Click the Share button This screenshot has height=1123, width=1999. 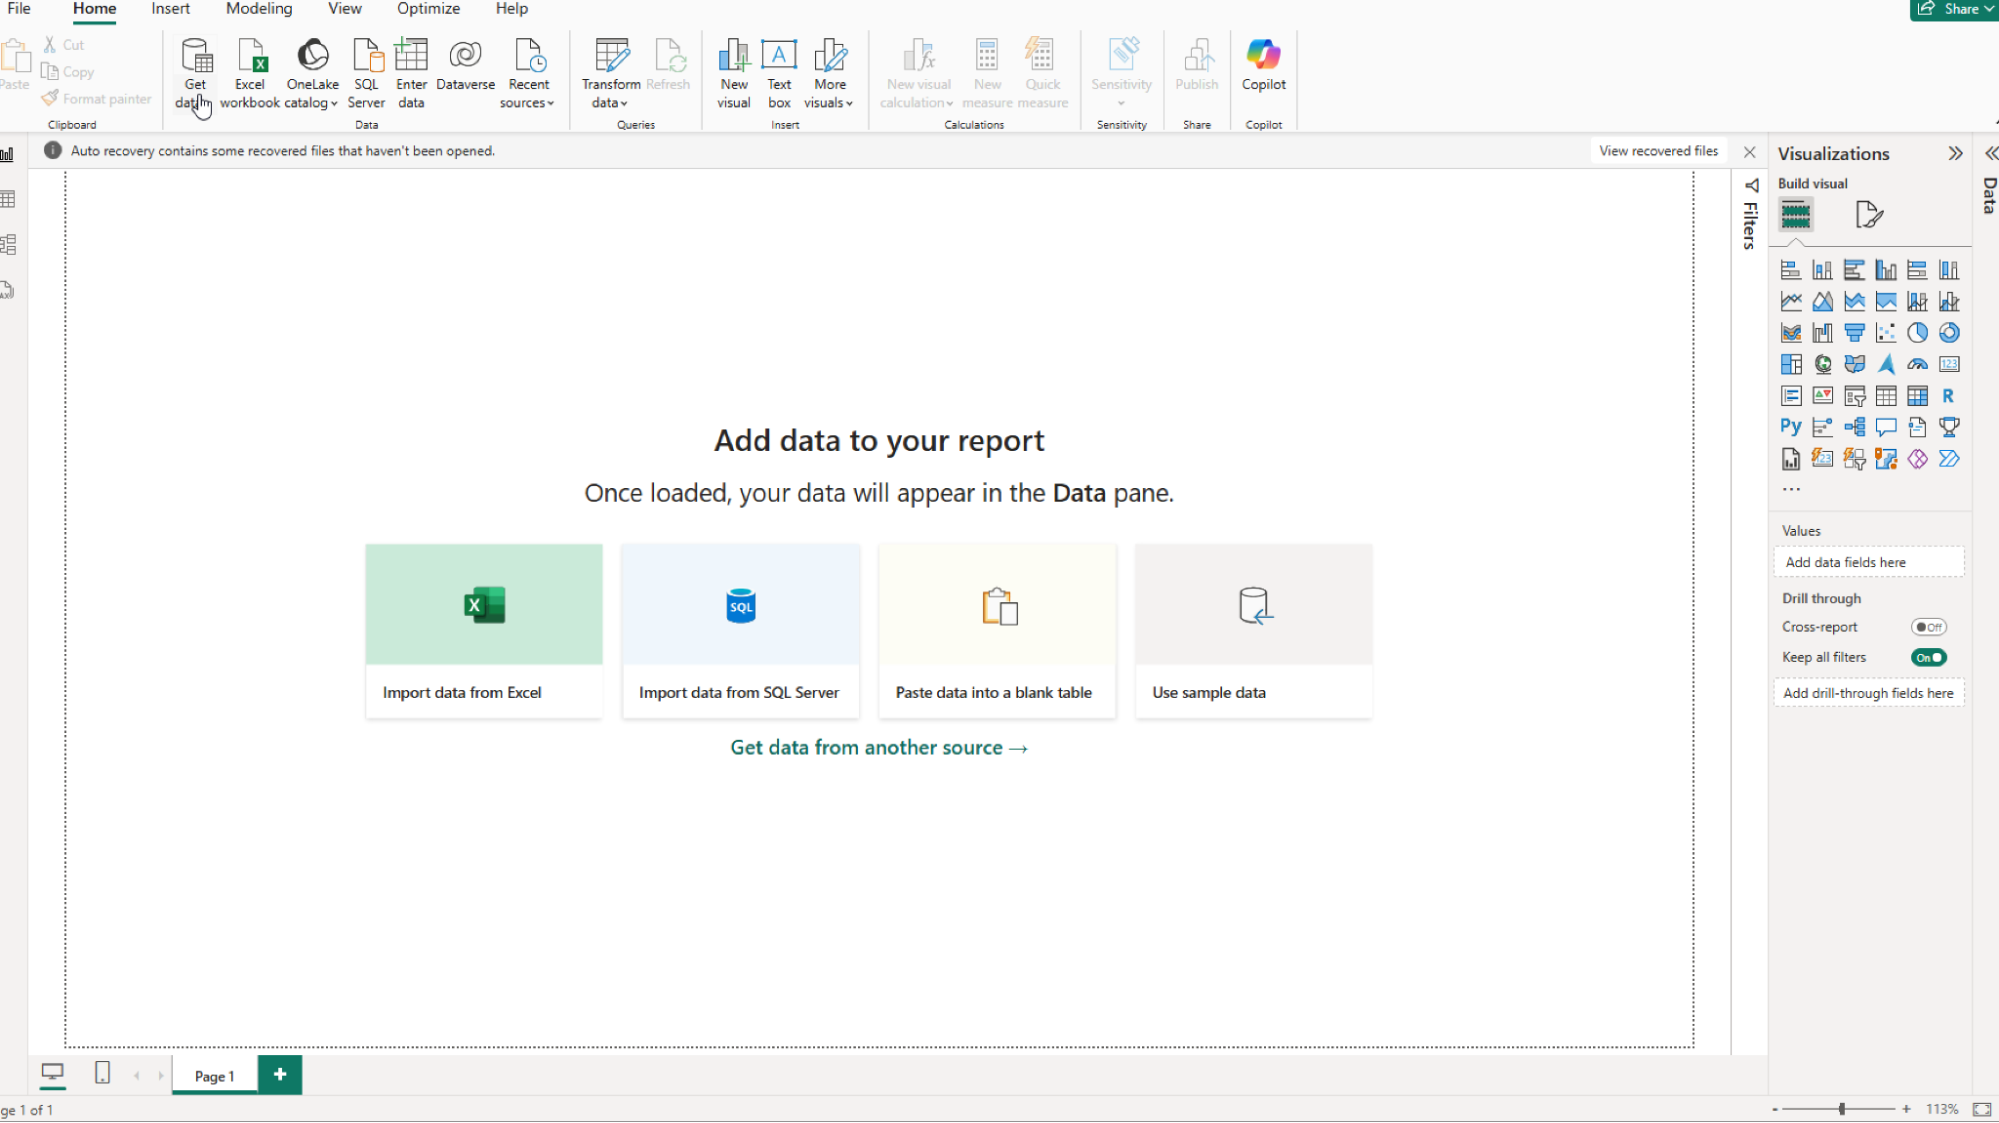pos(1954,9)
